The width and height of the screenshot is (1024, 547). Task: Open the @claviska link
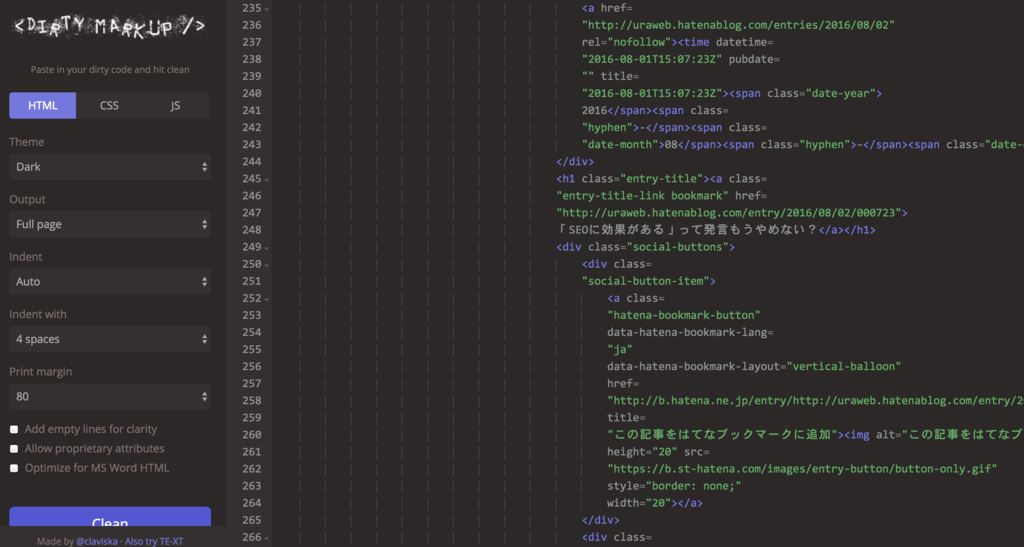97,541
